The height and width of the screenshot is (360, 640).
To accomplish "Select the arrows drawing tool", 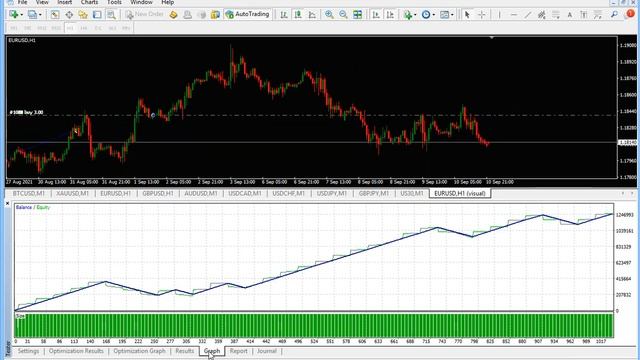I will point(598,15).
